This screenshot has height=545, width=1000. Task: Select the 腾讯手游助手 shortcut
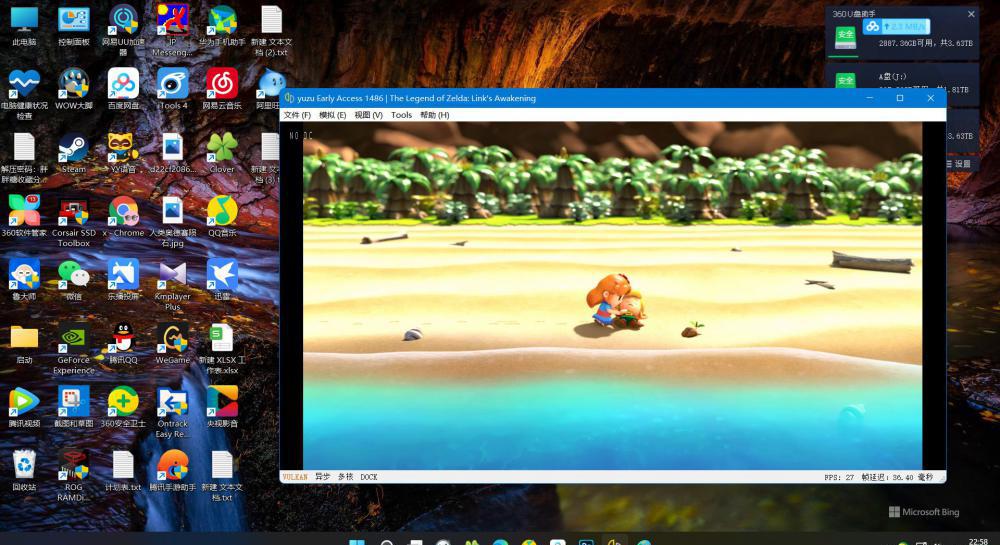172,470
